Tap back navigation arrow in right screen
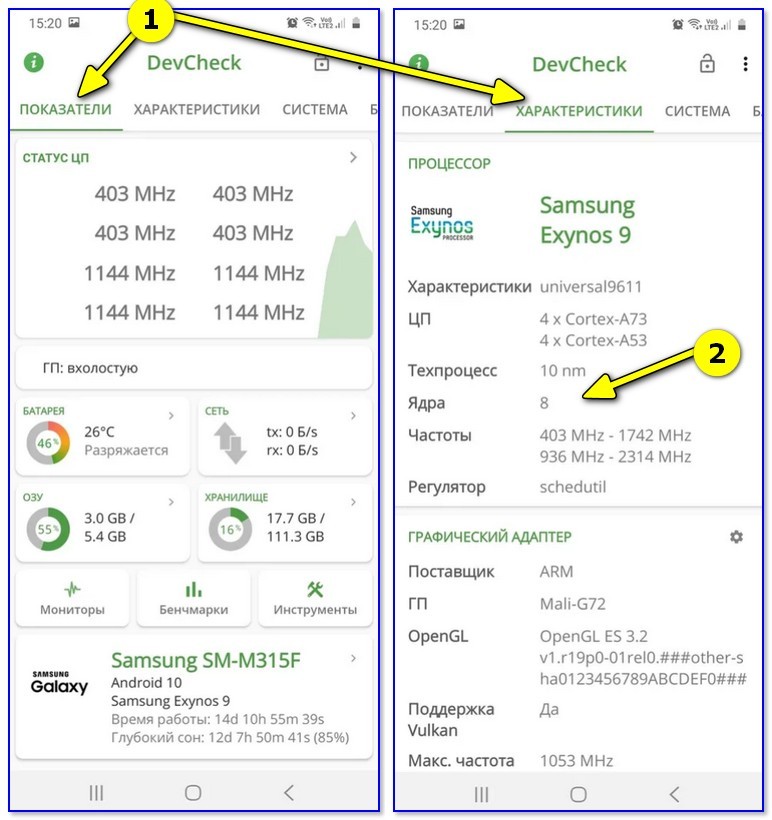772x820 pixels. tap(674, 794)
